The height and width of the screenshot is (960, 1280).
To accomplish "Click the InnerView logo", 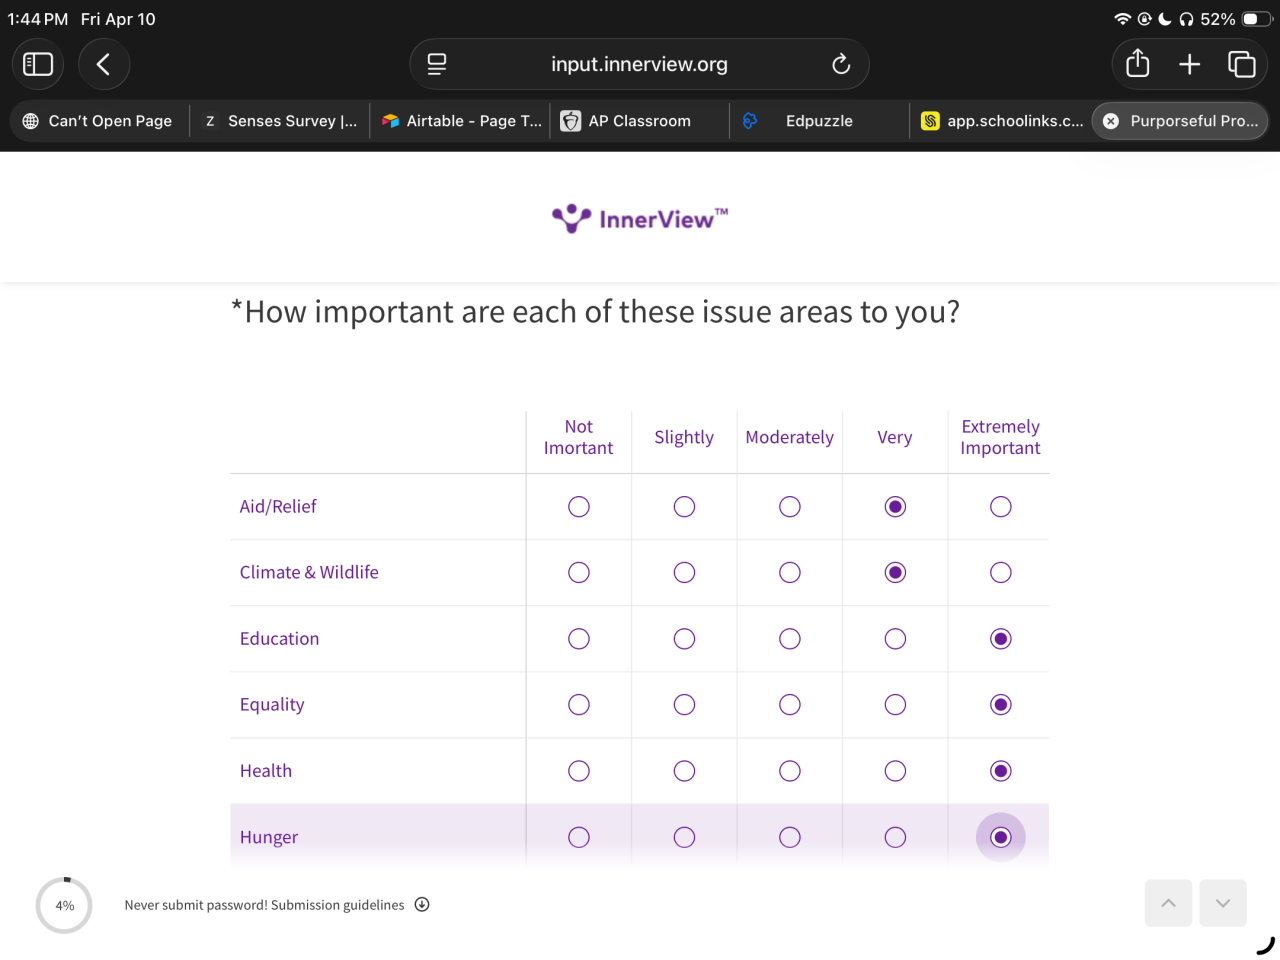I will (x=640, y=218).
